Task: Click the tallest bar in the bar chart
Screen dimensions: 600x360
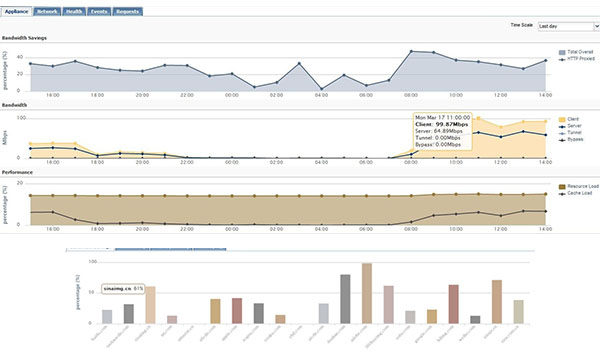Action: 367,293
